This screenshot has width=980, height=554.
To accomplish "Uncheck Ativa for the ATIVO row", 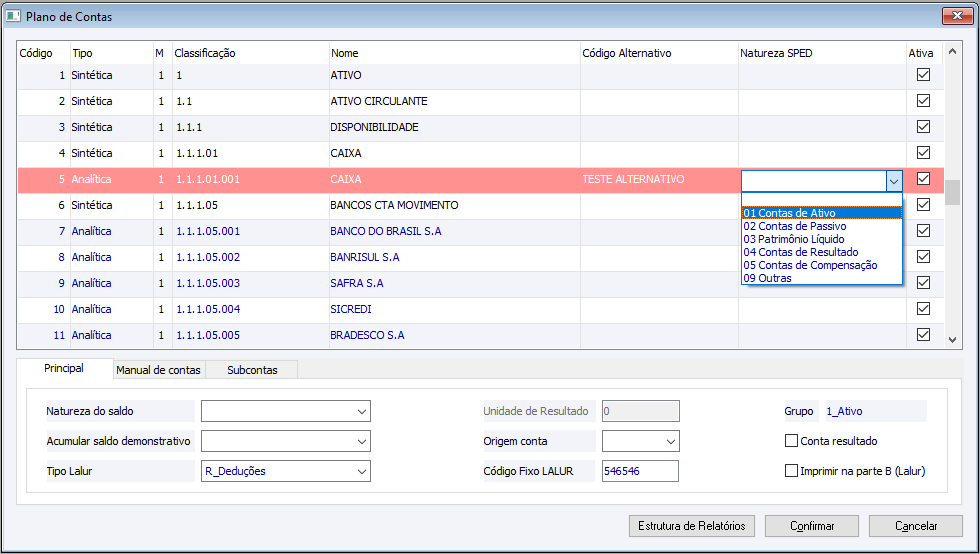I will 923,74.
